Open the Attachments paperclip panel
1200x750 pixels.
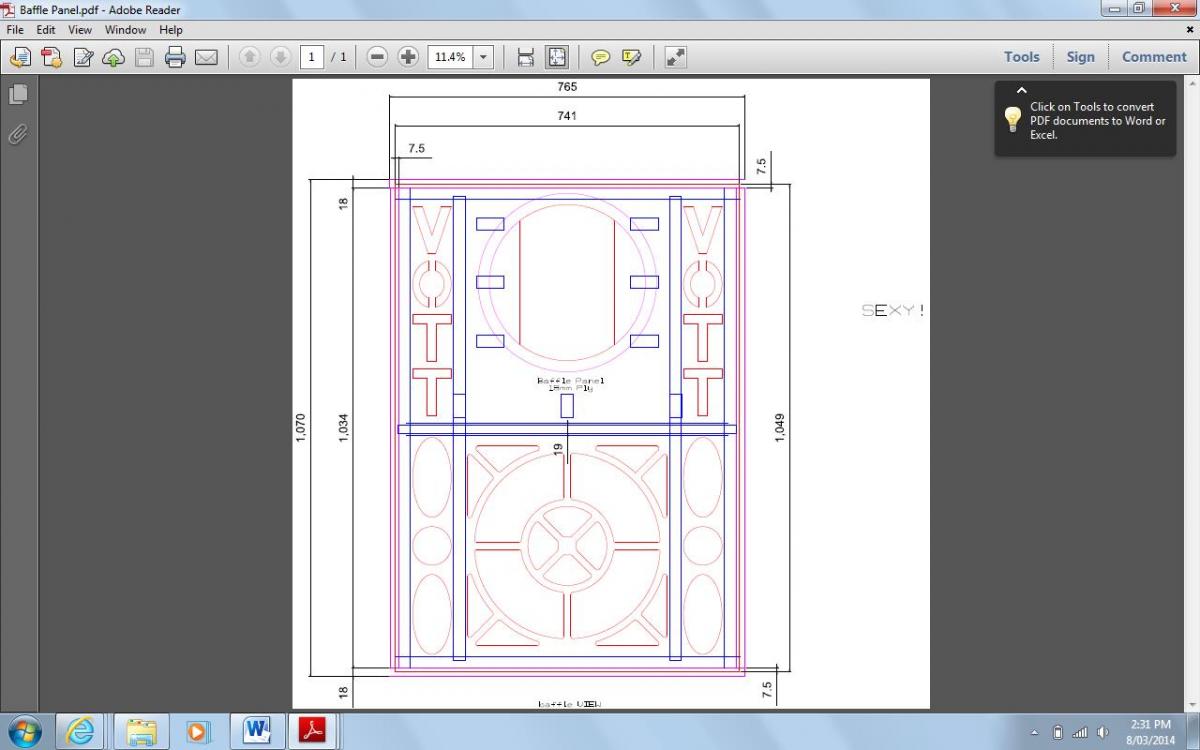(x=18, y=134)
